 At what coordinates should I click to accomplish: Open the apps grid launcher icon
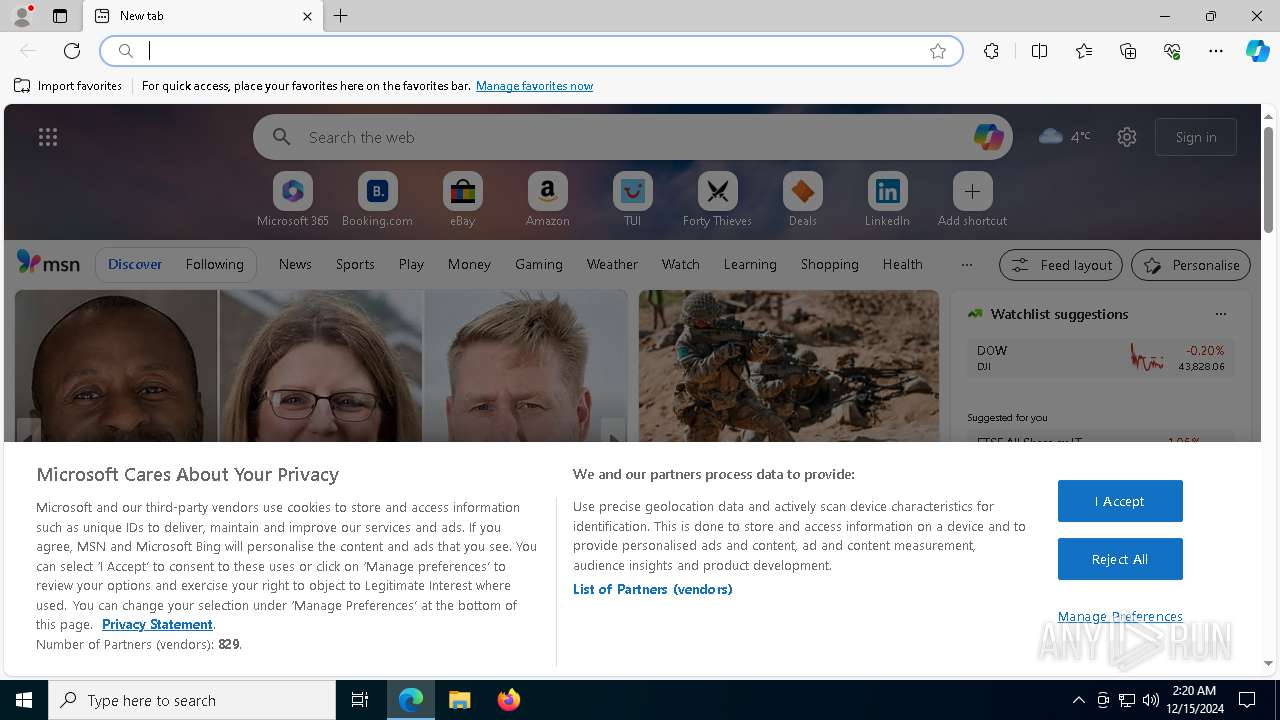(x=48, y=137)
